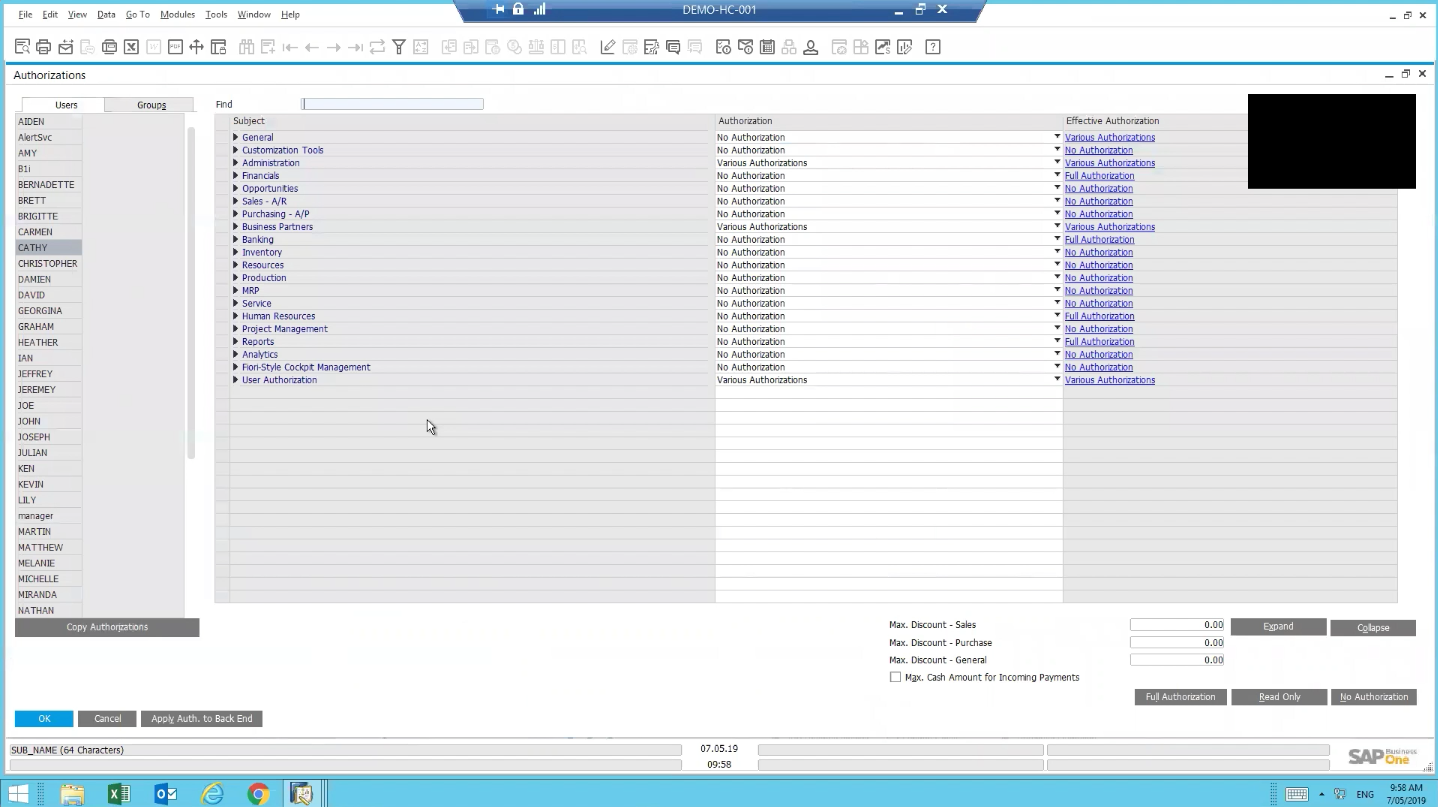Click the users list vertical scrollbar
Image resolution: width=1438 pixels, height=807 pixels.
[191, 293]
